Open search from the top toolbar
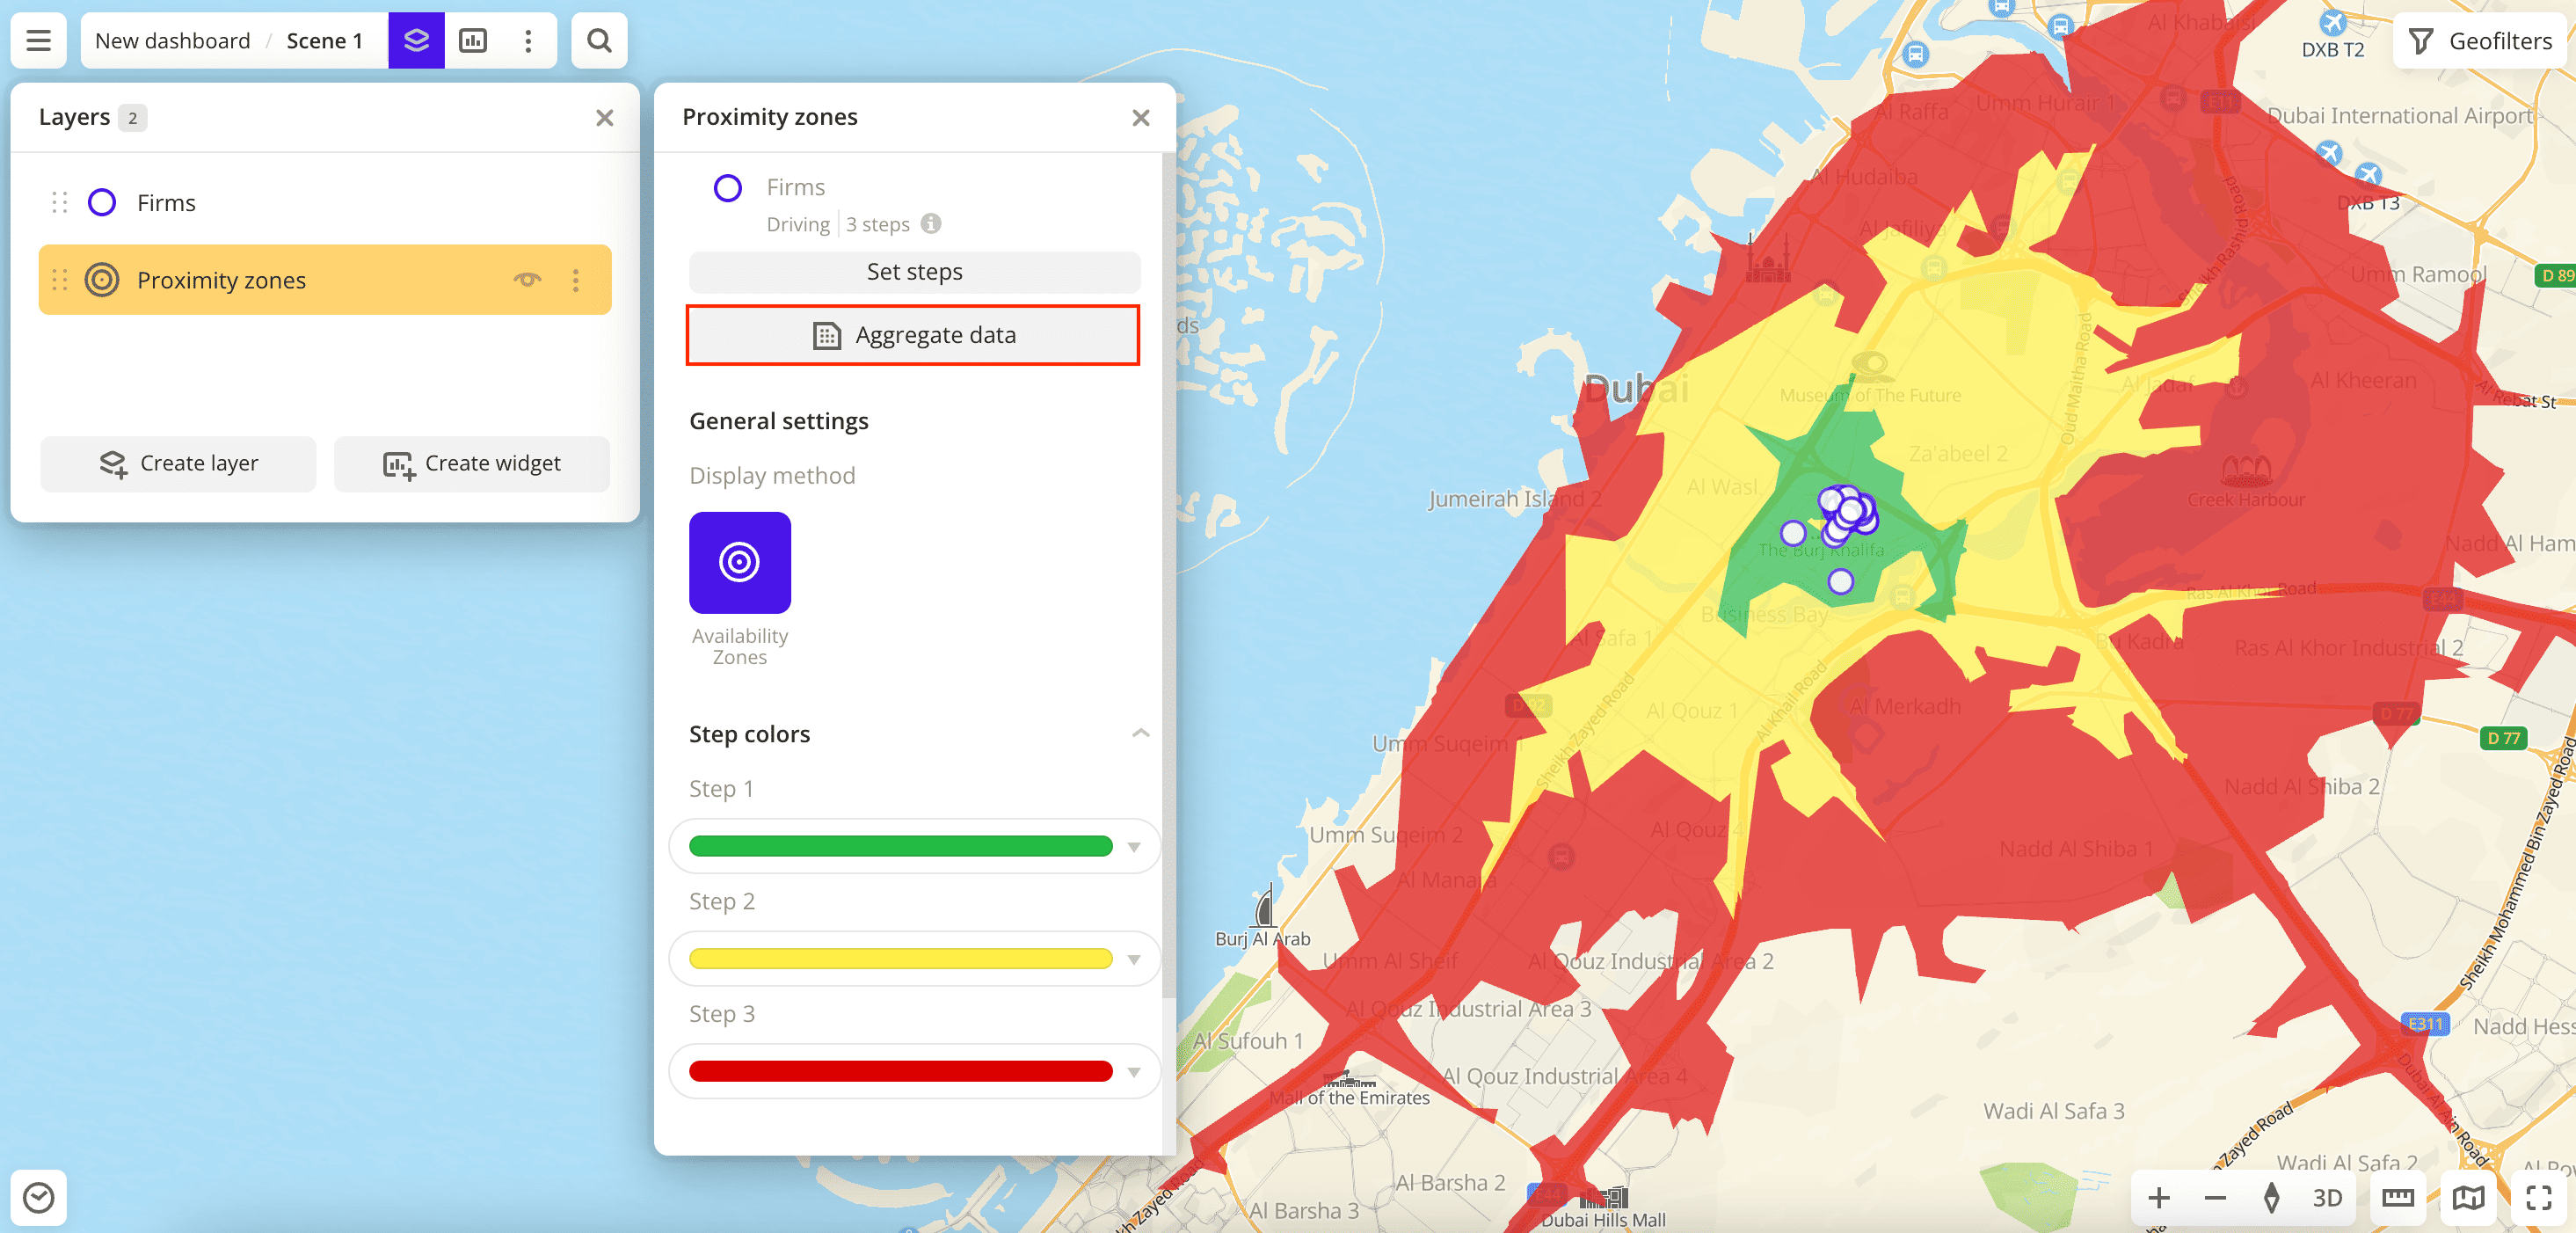This screenshot has height=1233, width=2576. (598, 40)
